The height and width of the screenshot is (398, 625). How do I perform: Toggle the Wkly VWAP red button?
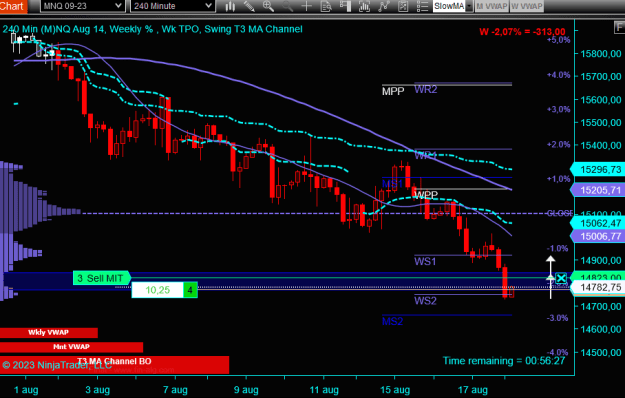pos(49,333)
